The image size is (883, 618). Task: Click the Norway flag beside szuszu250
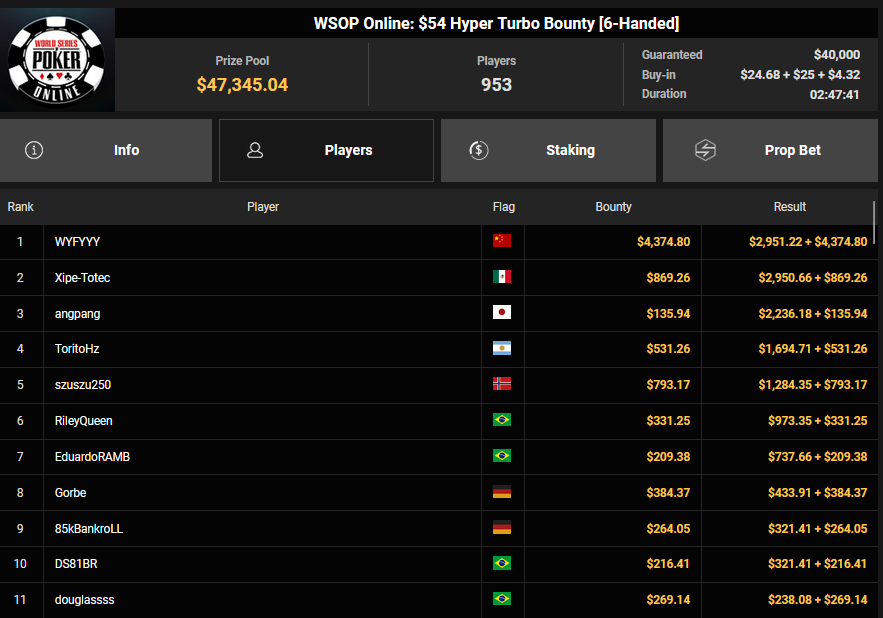pyautogui.click(x=502, y=385)
